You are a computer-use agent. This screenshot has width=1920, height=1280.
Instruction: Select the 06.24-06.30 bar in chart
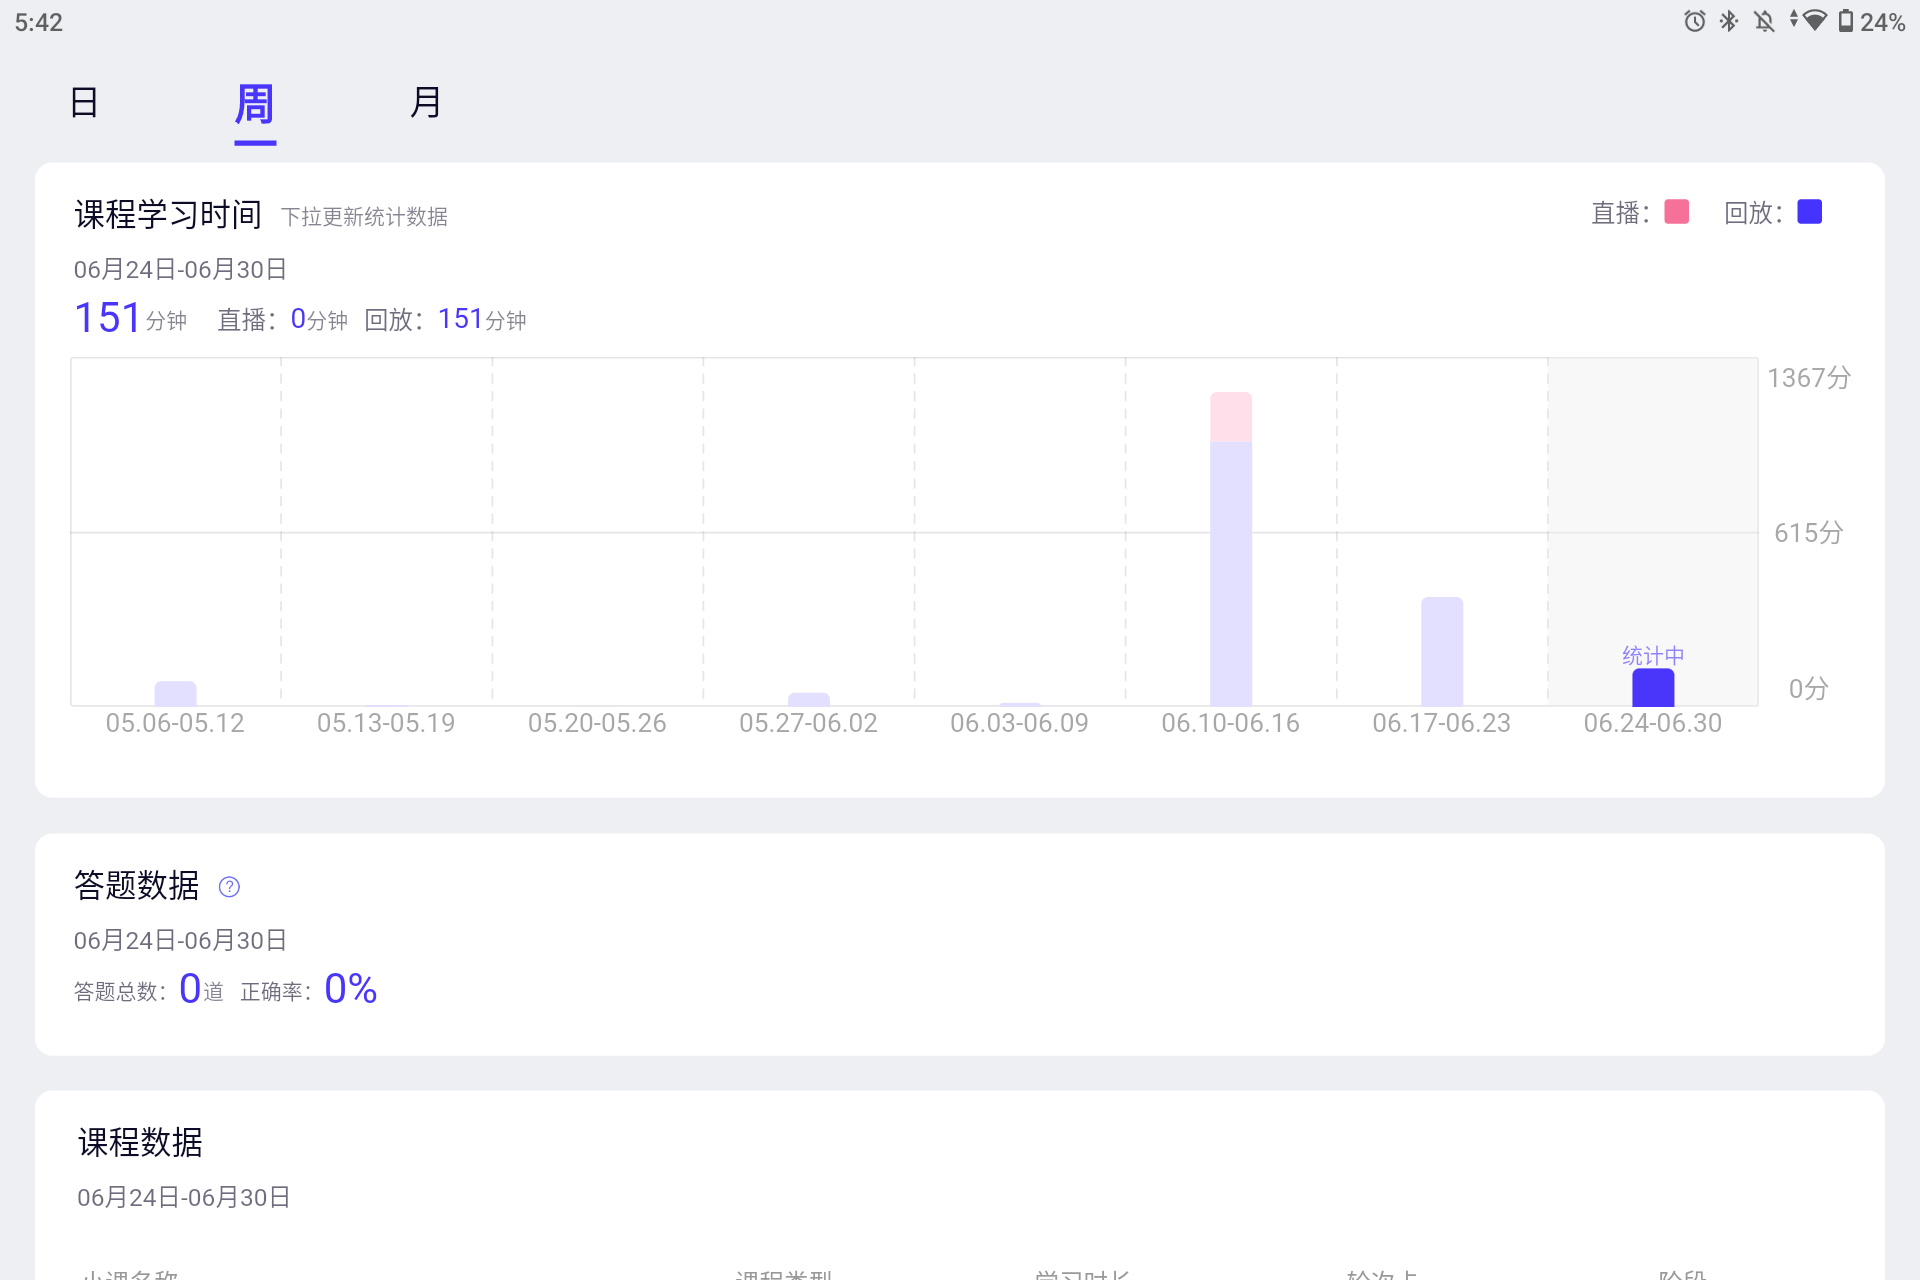coord(1653,687)
